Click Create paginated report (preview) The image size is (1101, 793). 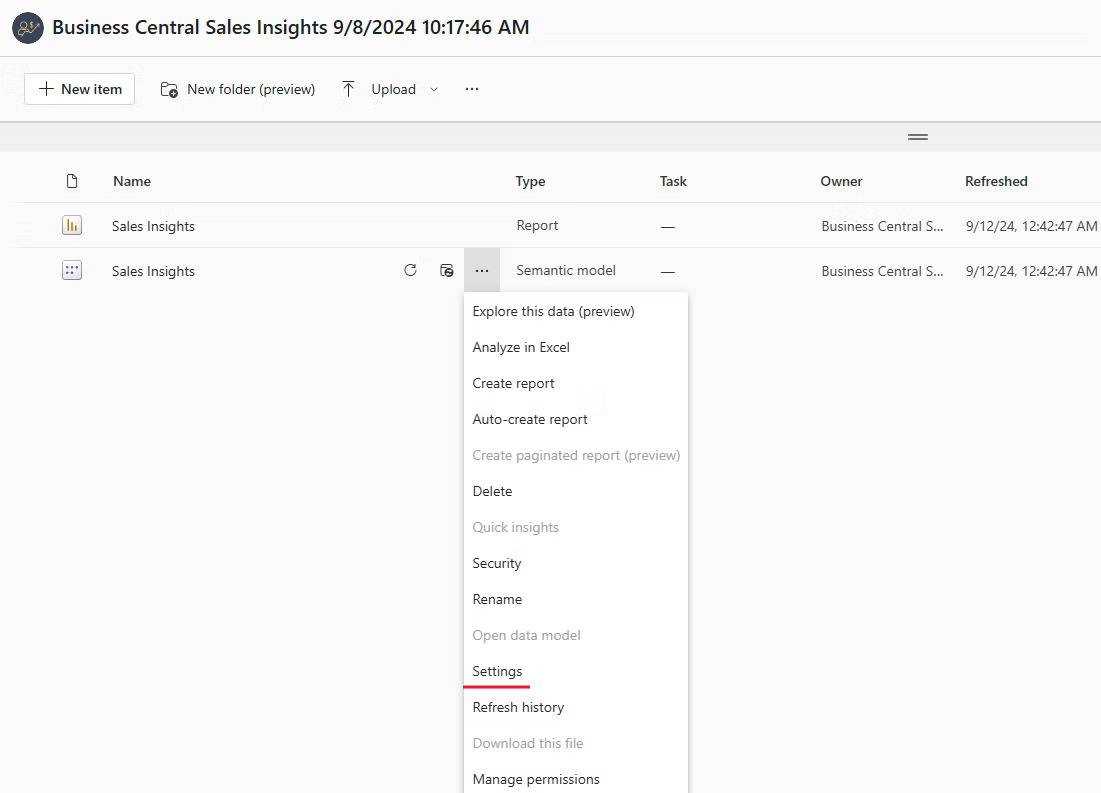click(x=576, y=455)
